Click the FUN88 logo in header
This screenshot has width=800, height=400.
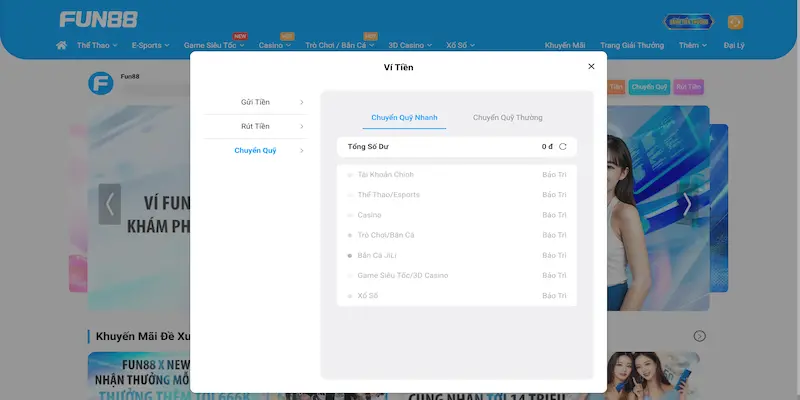point(98,20)
